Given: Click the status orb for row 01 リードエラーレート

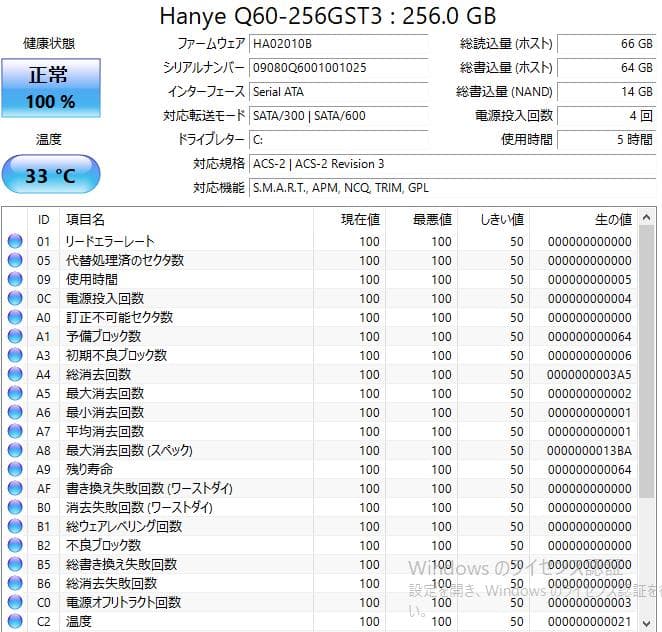Looking at the screenshot, I should point(15,241).
